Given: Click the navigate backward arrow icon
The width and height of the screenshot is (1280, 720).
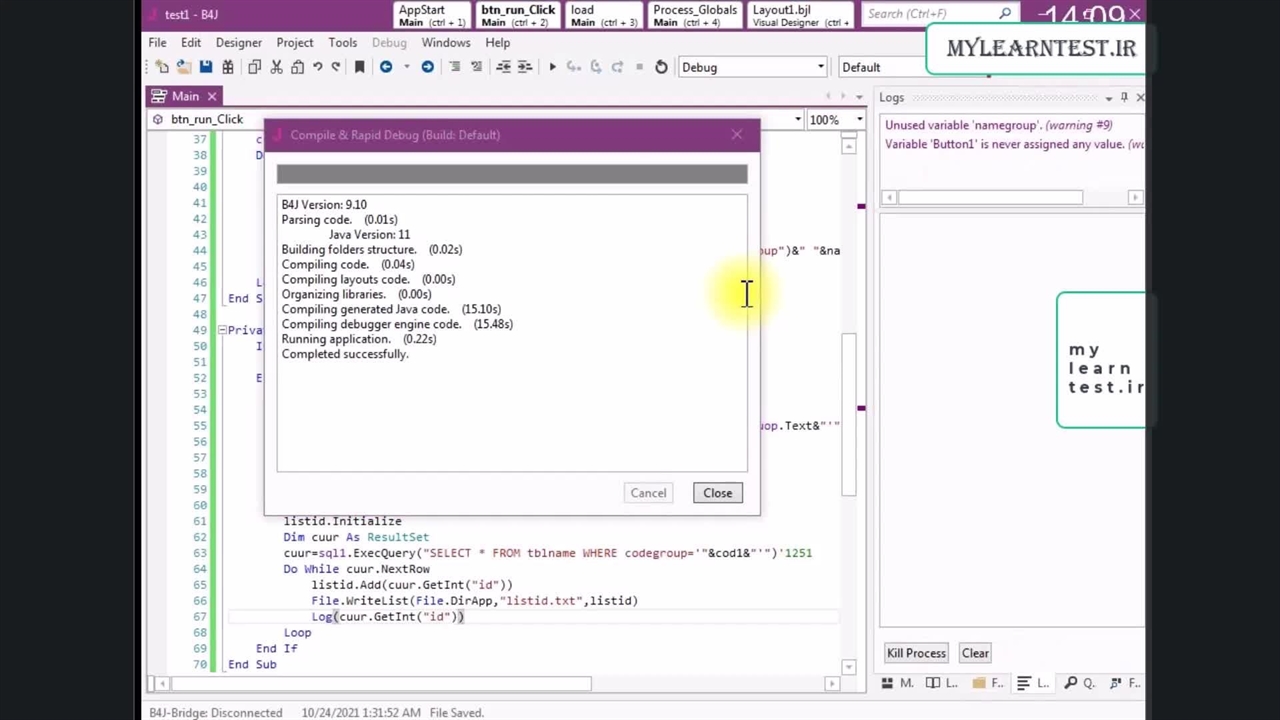Looking at the screenshot, I should click(386, 67).
